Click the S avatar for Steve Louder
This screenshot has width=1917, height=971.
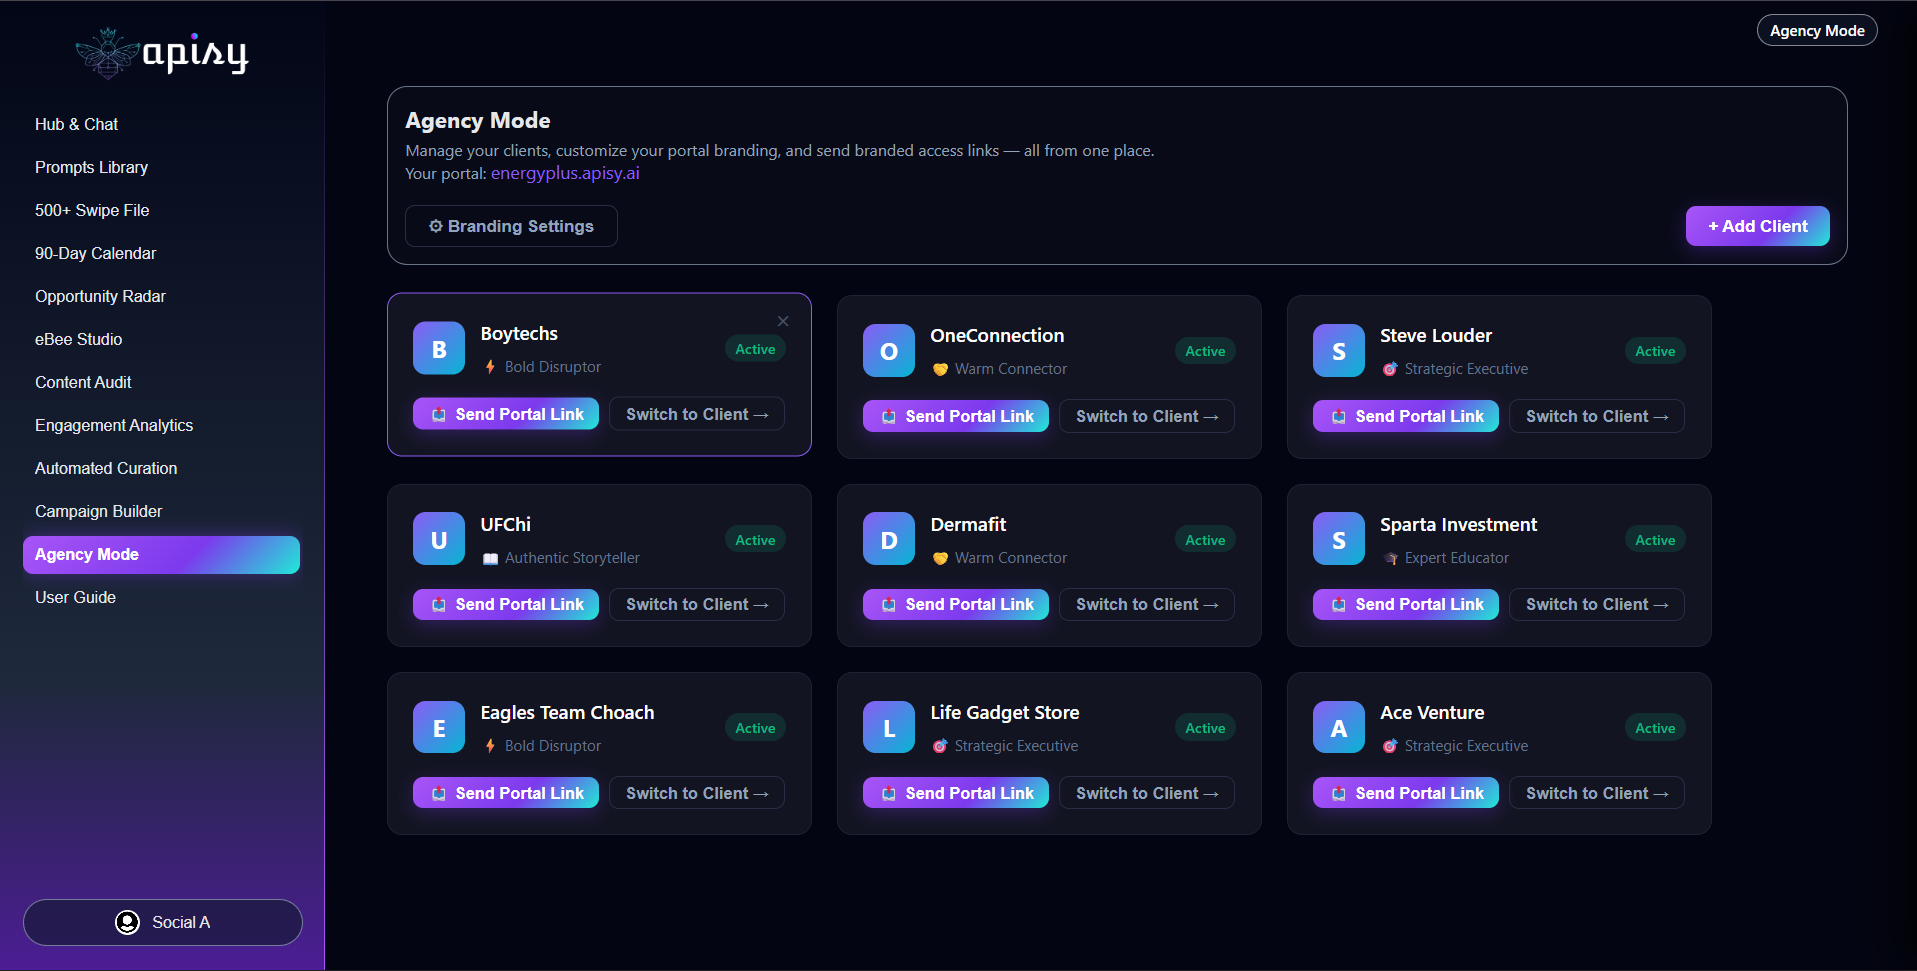coord(1339,350)
